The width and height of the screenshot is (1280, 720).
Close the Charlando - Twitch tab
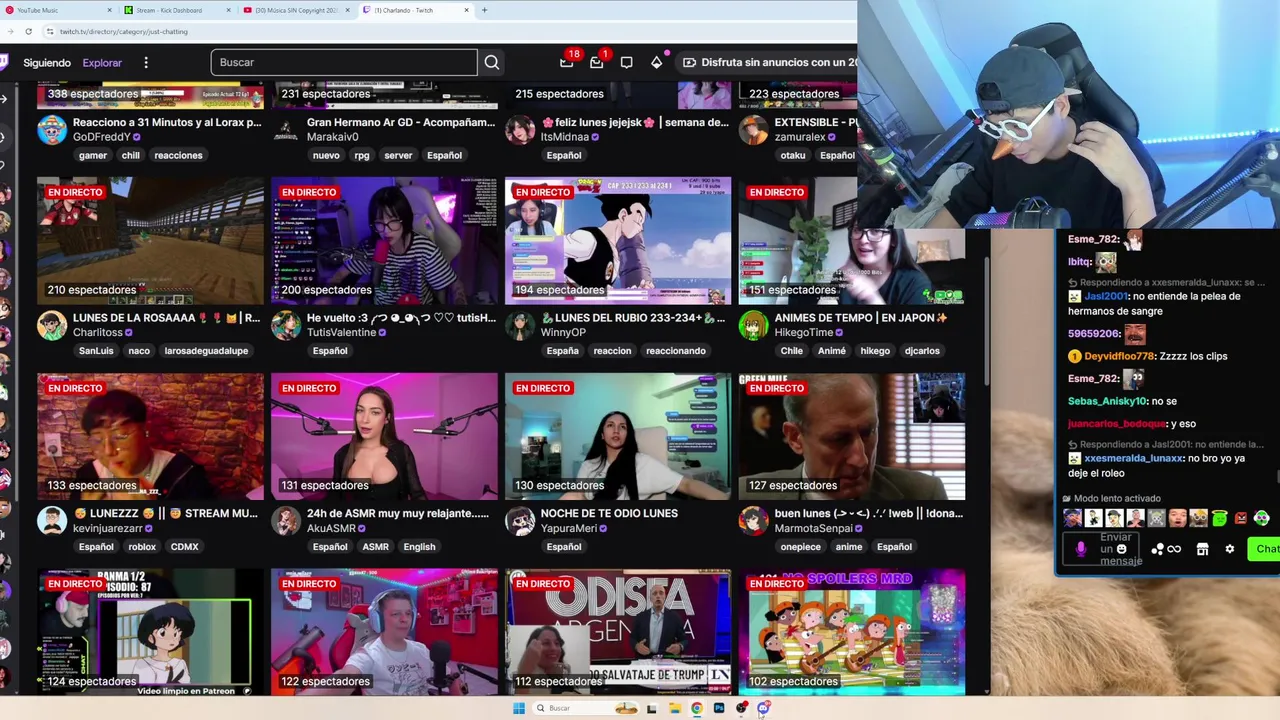pos(466,10)
